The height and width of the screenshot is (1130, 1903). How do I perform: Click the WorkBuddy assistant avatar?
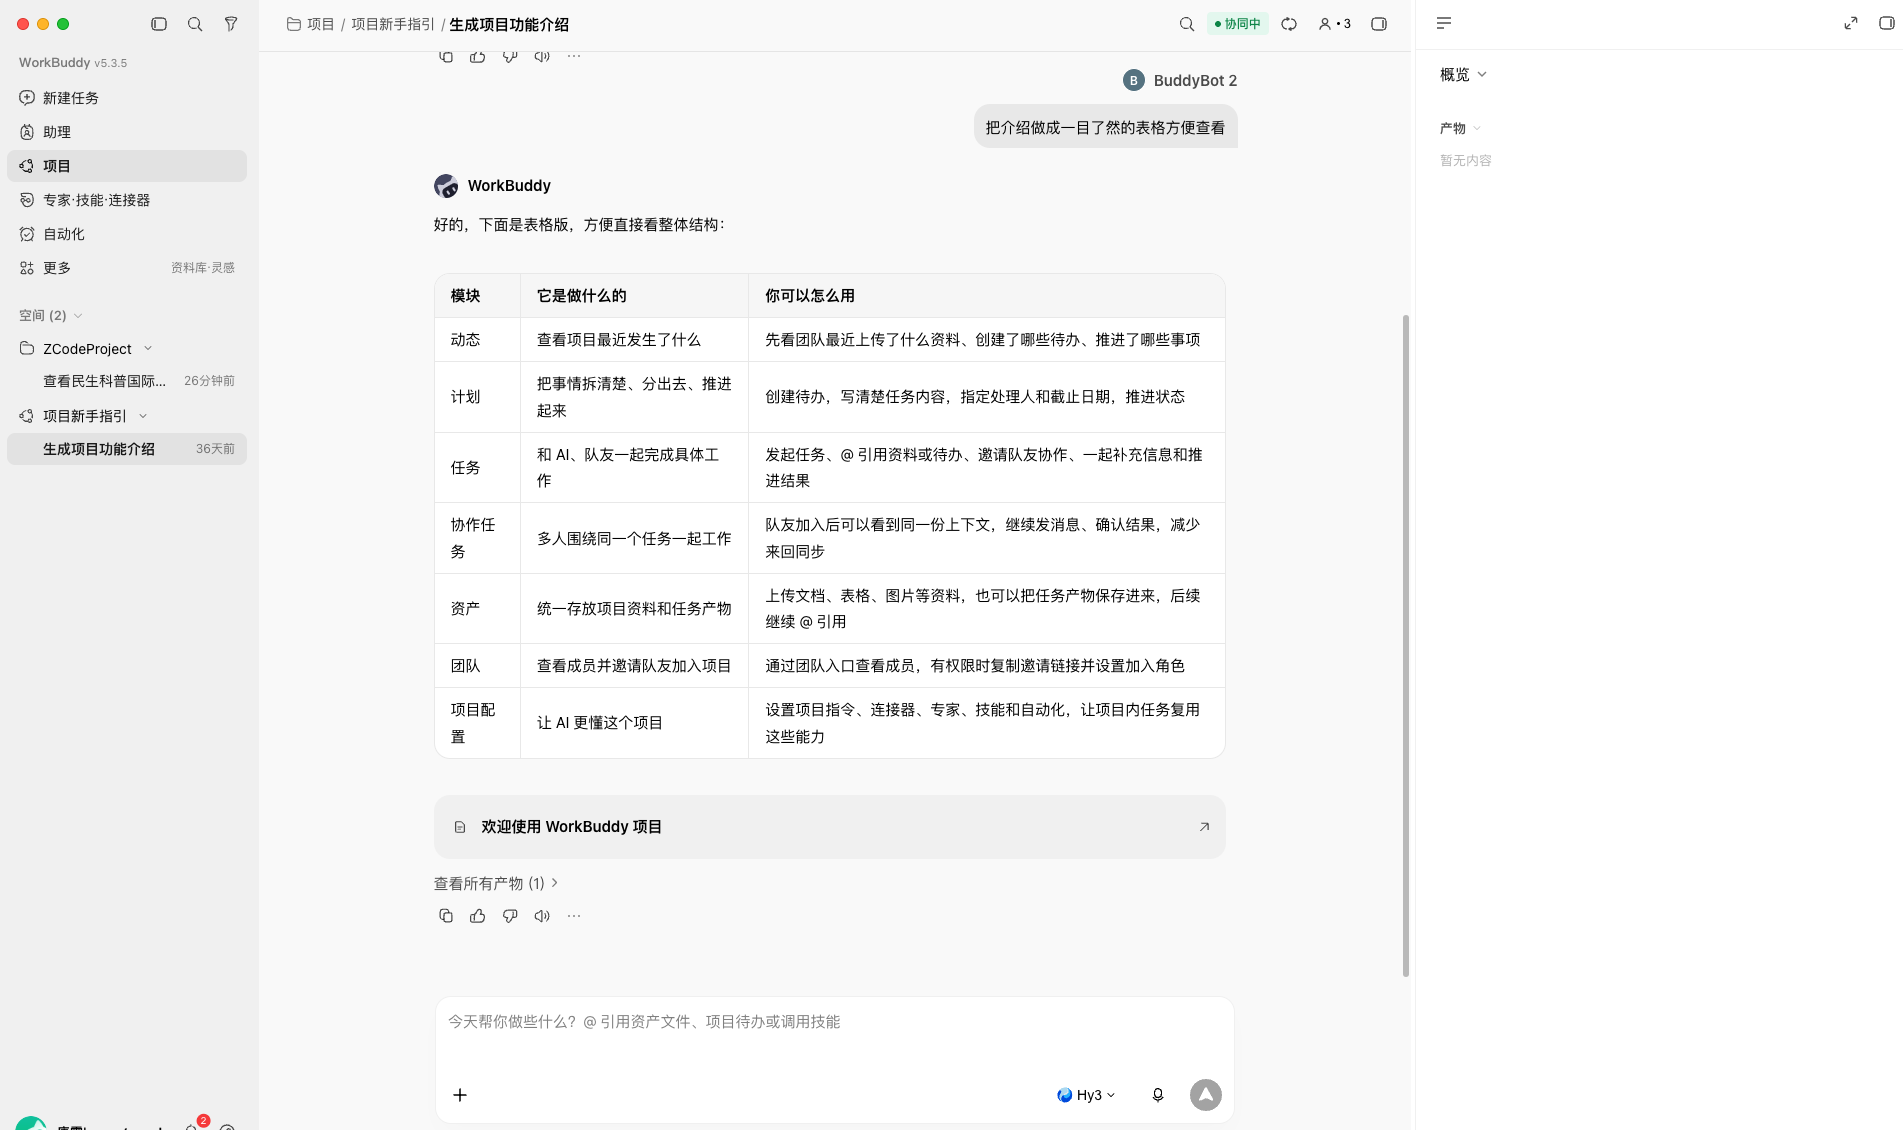click(x=446, y=186)
